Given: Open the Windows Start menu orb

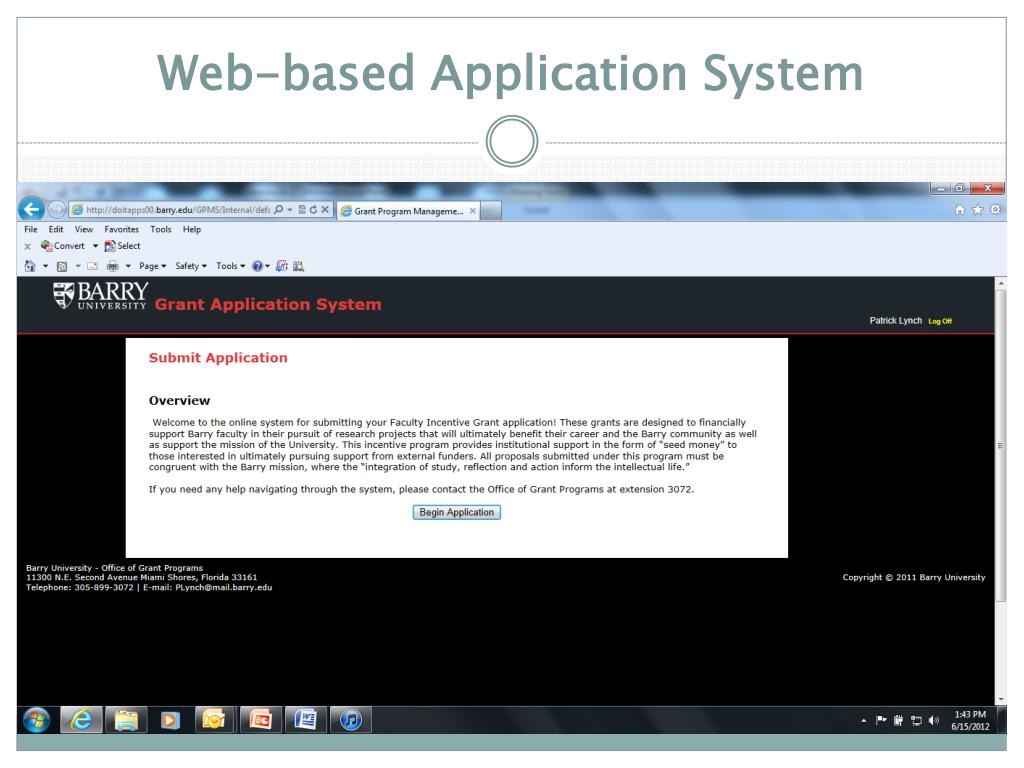Looking at the screenshot, I should click(x=37, y=720).
